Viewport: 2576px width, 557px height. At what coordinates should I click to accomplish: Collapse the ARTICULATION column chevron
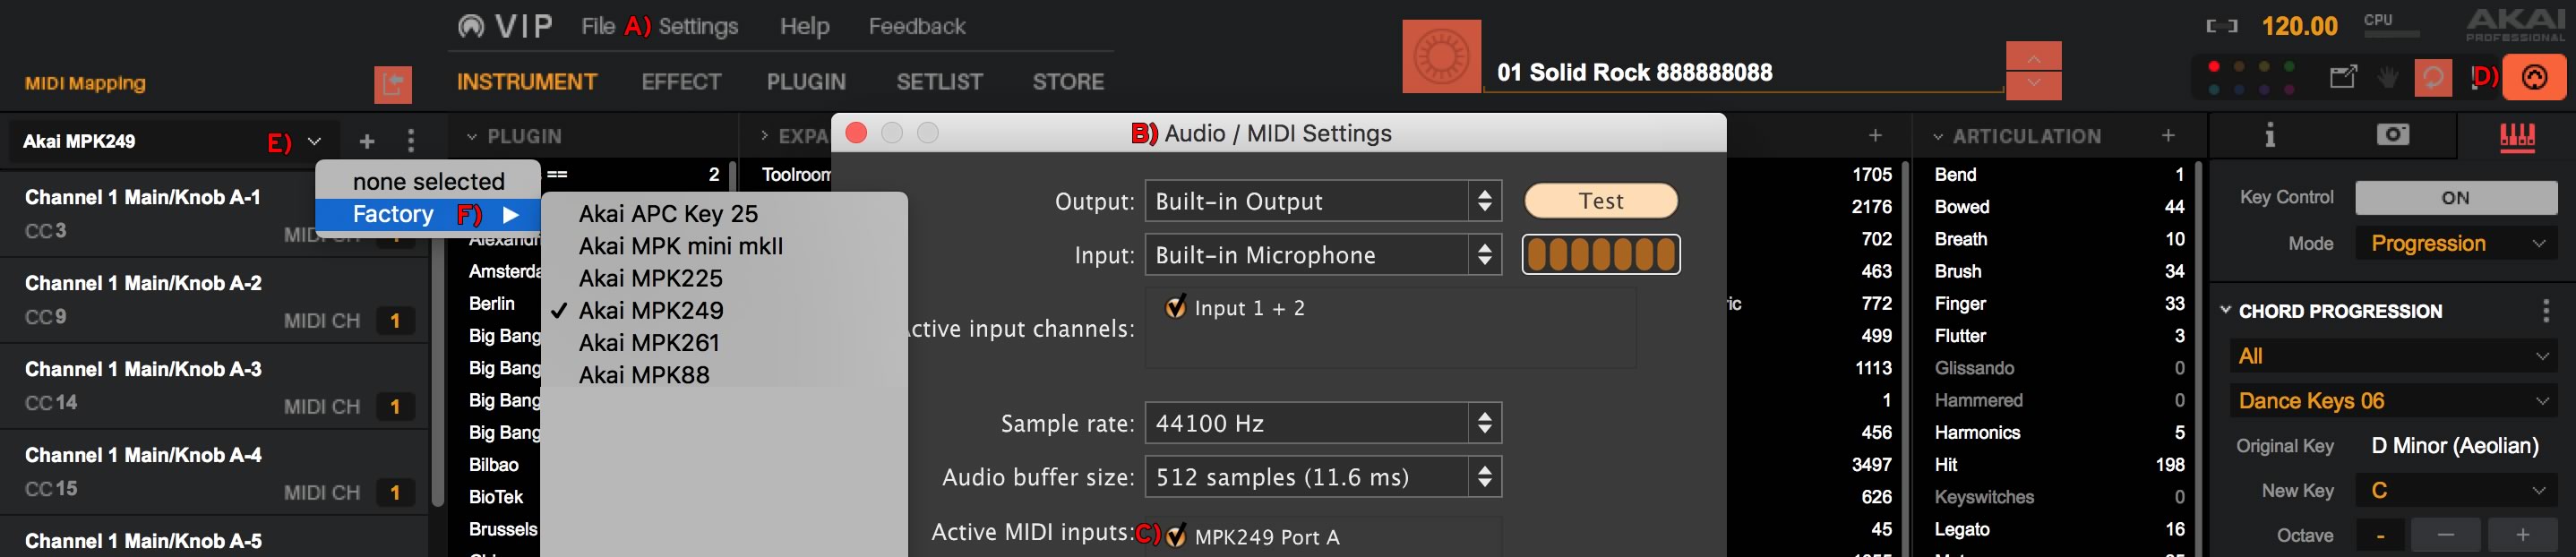tap(1938, 136)
